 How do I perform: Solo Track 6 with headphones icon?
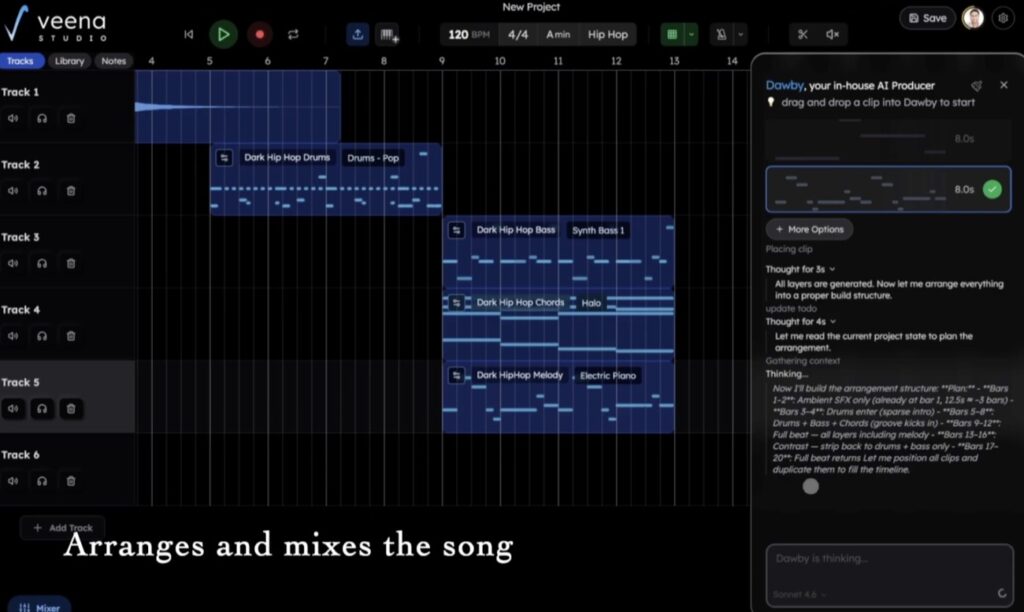coord(42,481)
